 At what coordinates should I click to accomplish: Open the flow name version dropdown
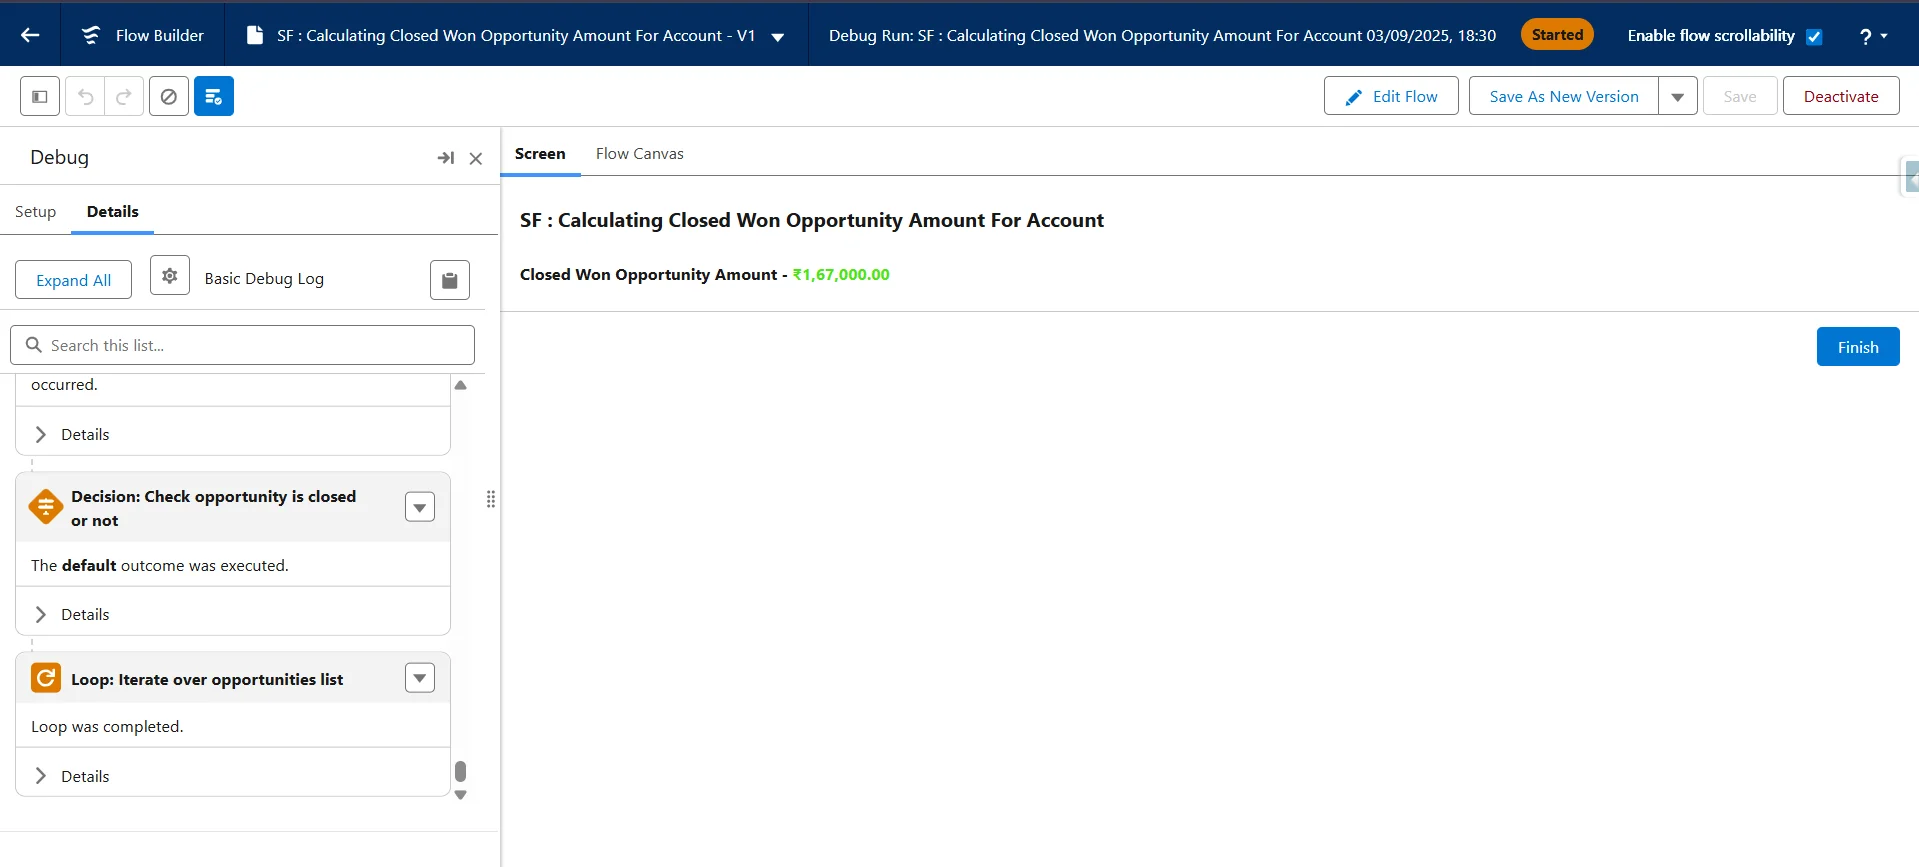point(778,37)
